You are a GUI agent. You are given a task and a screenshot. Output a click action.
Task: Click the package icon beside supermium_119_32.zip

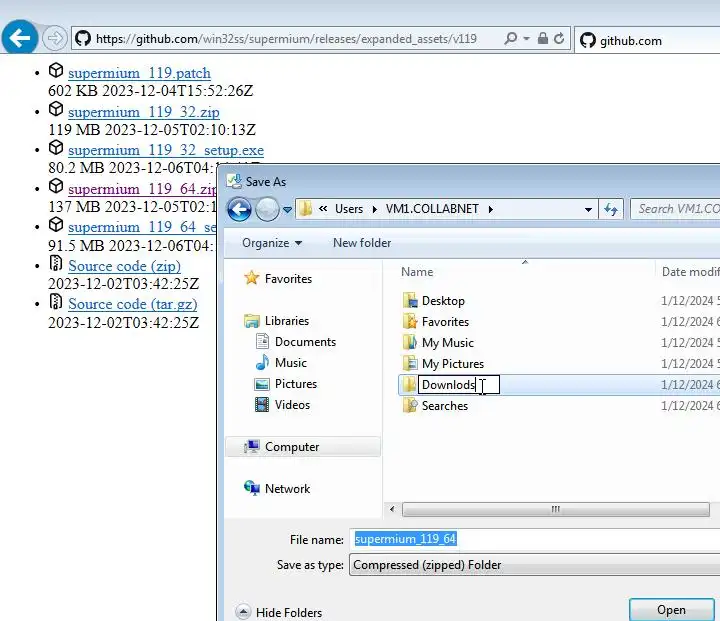(x=56, y=109)
